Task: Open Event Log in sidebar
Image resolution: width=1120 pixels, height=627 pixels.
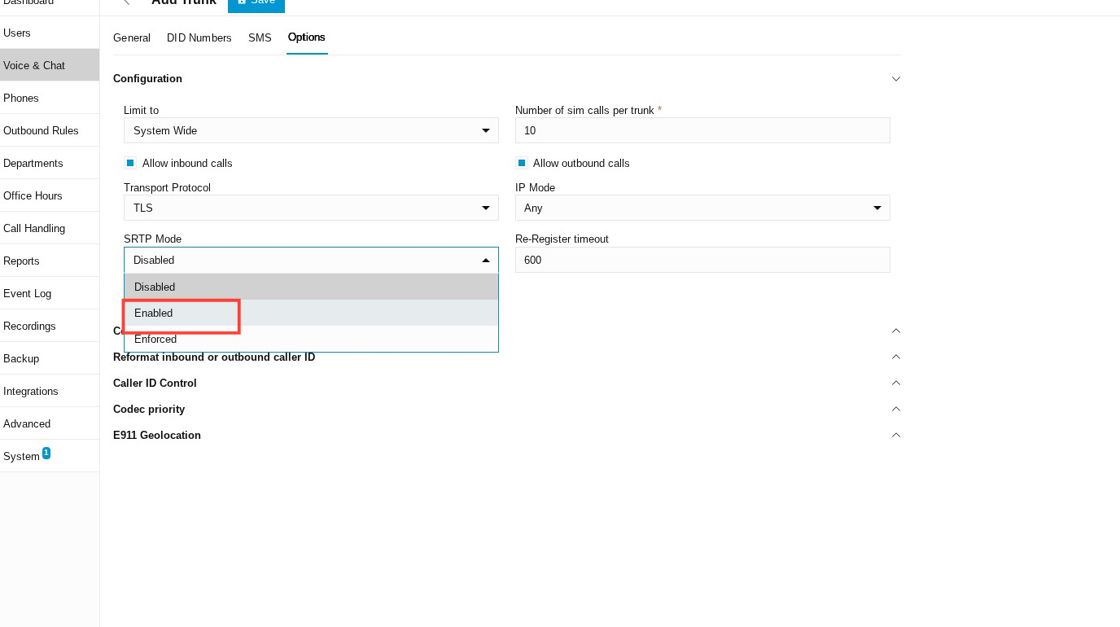Action: tap(49, 294)
